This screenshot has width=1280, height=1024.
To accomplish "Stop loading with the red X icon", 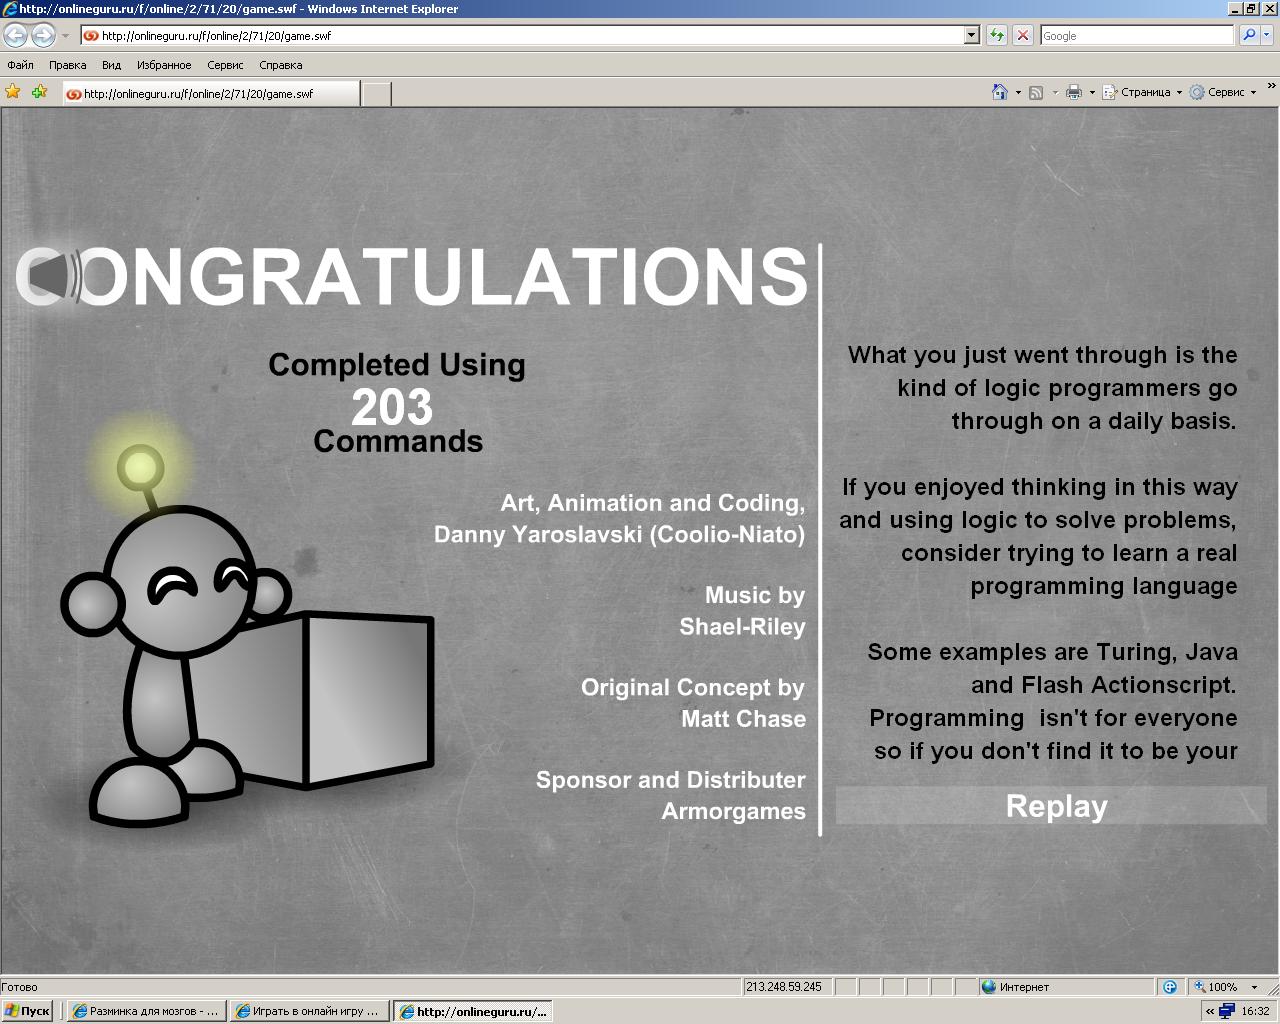I will click(x=1022, y=35).
